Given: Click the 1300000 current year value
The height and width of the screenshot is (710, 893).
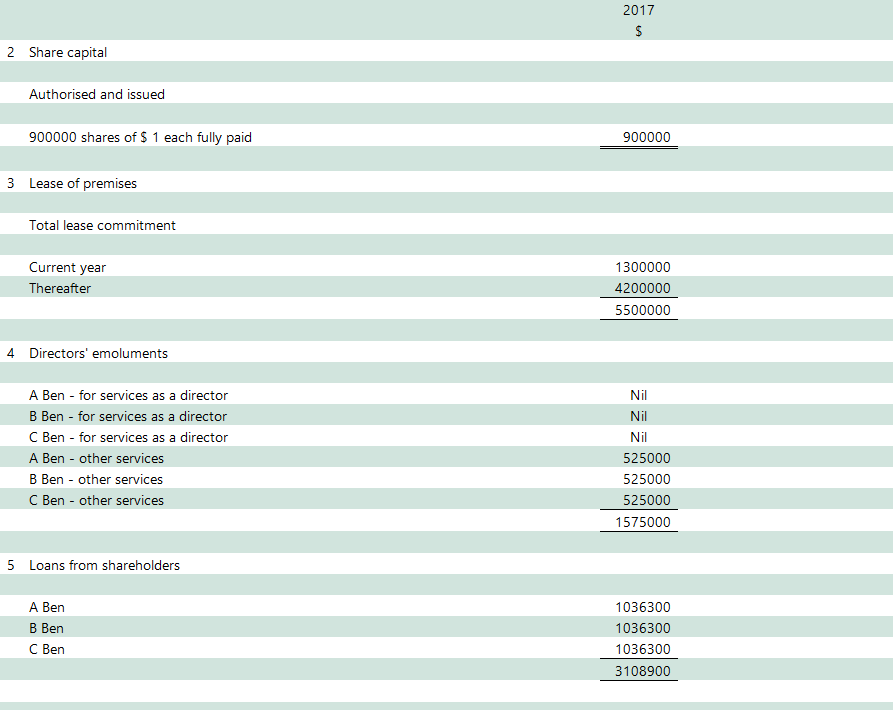Looking at the screenshot, I should click(x=642, y=267).
